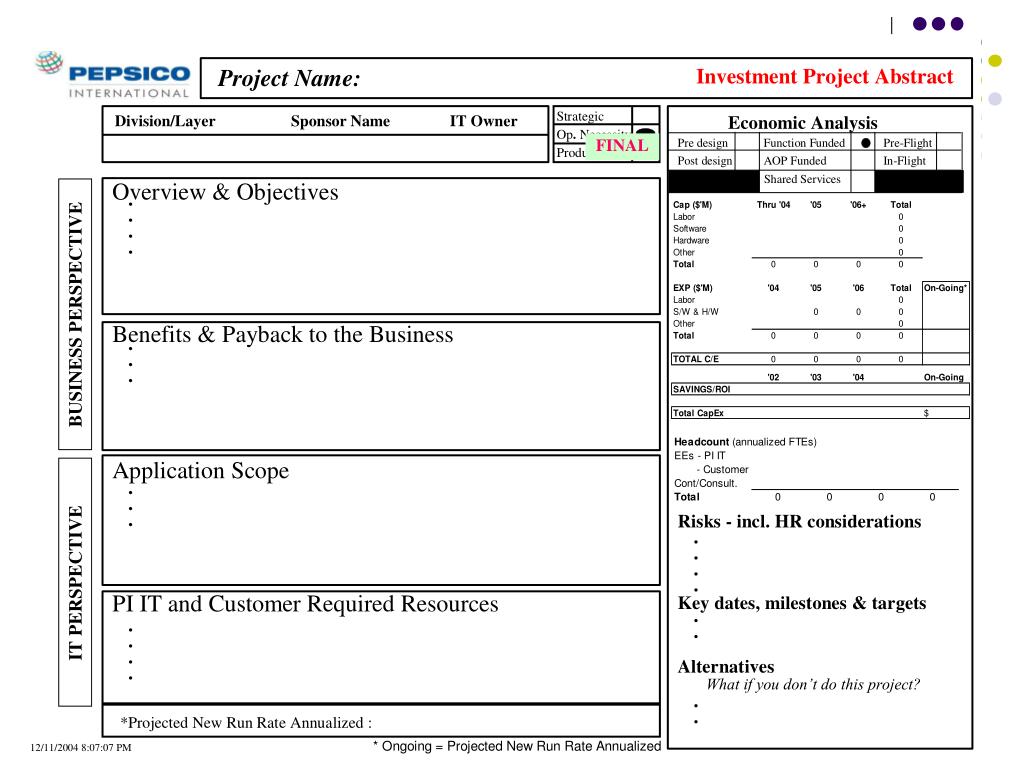Image resolution: width=1024 pixels, height=768 pixels.
Task: Click the 'IT Owner' header
Action: [483, 121]
